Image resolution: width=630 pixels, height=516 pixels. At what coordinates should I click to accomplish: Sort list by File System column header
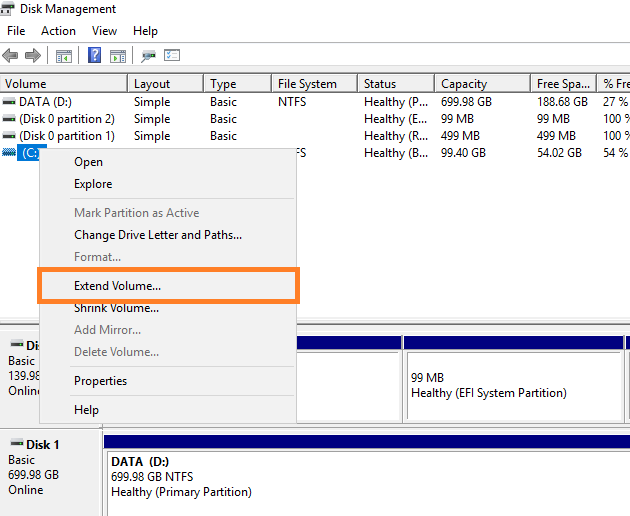tap(307, 84)
